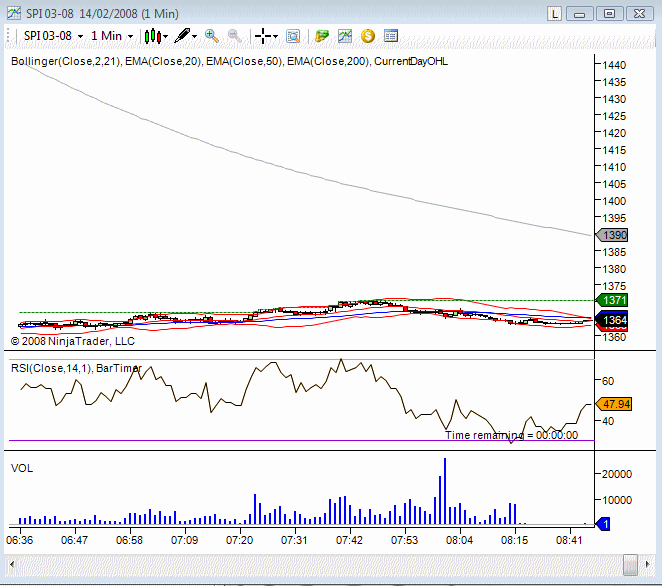Click the 20000 volume axis label

pos(617,474)
